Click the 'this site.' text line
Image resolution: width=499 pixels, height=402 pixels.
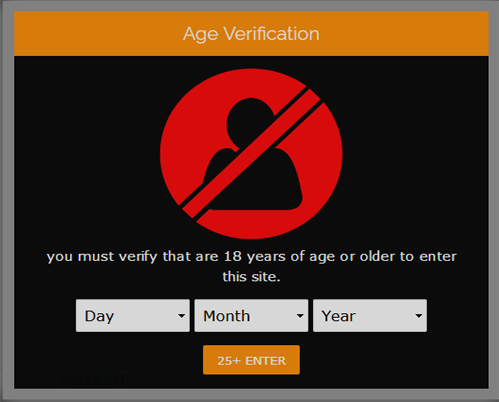click(252, 277)
